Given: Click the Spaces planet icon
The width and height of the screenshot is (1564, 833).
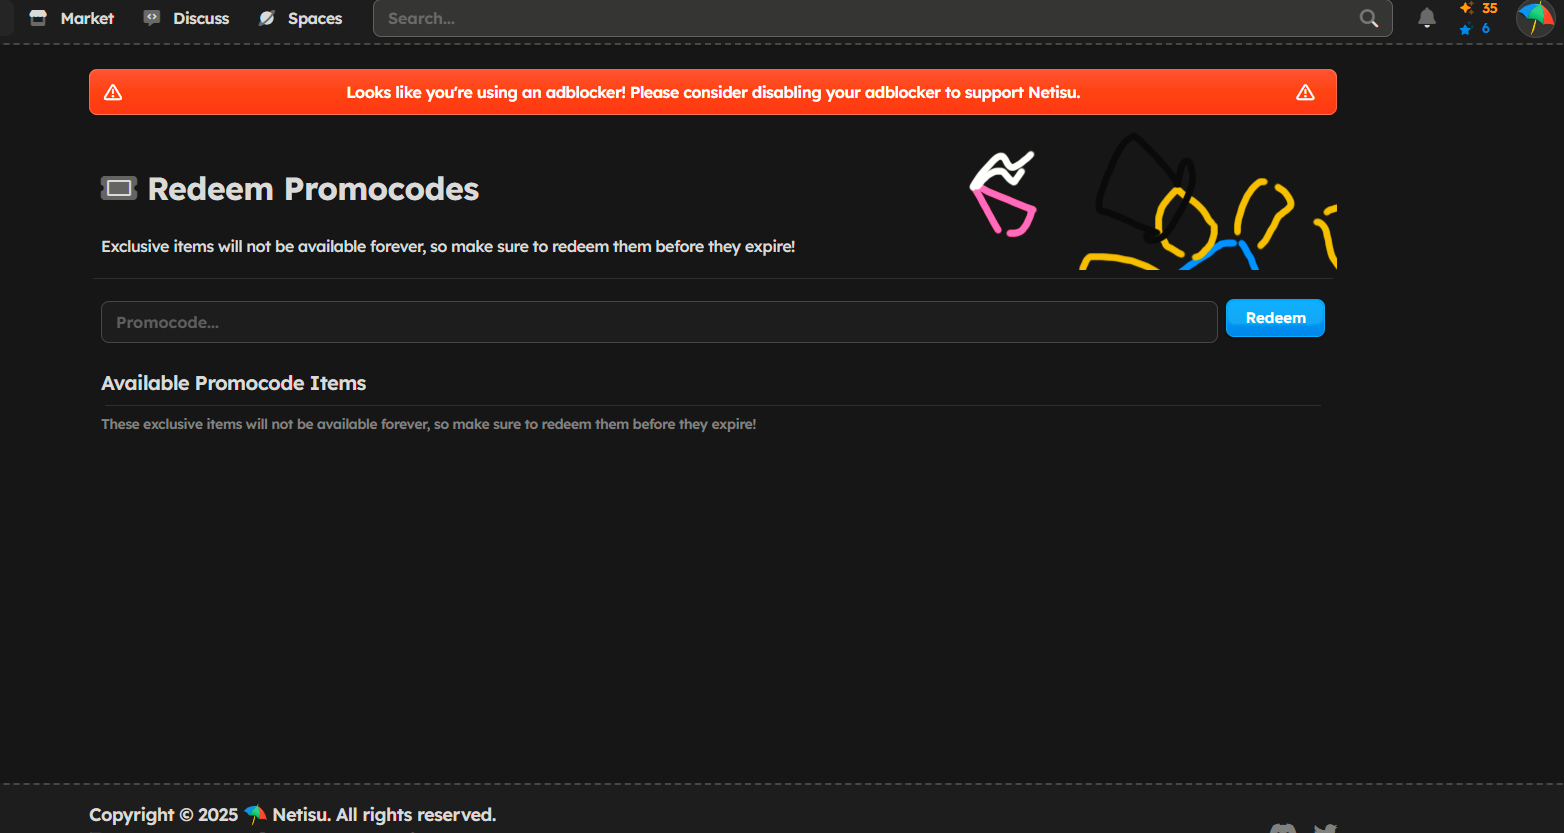Looking at the screenshot, I should (267, 18).
